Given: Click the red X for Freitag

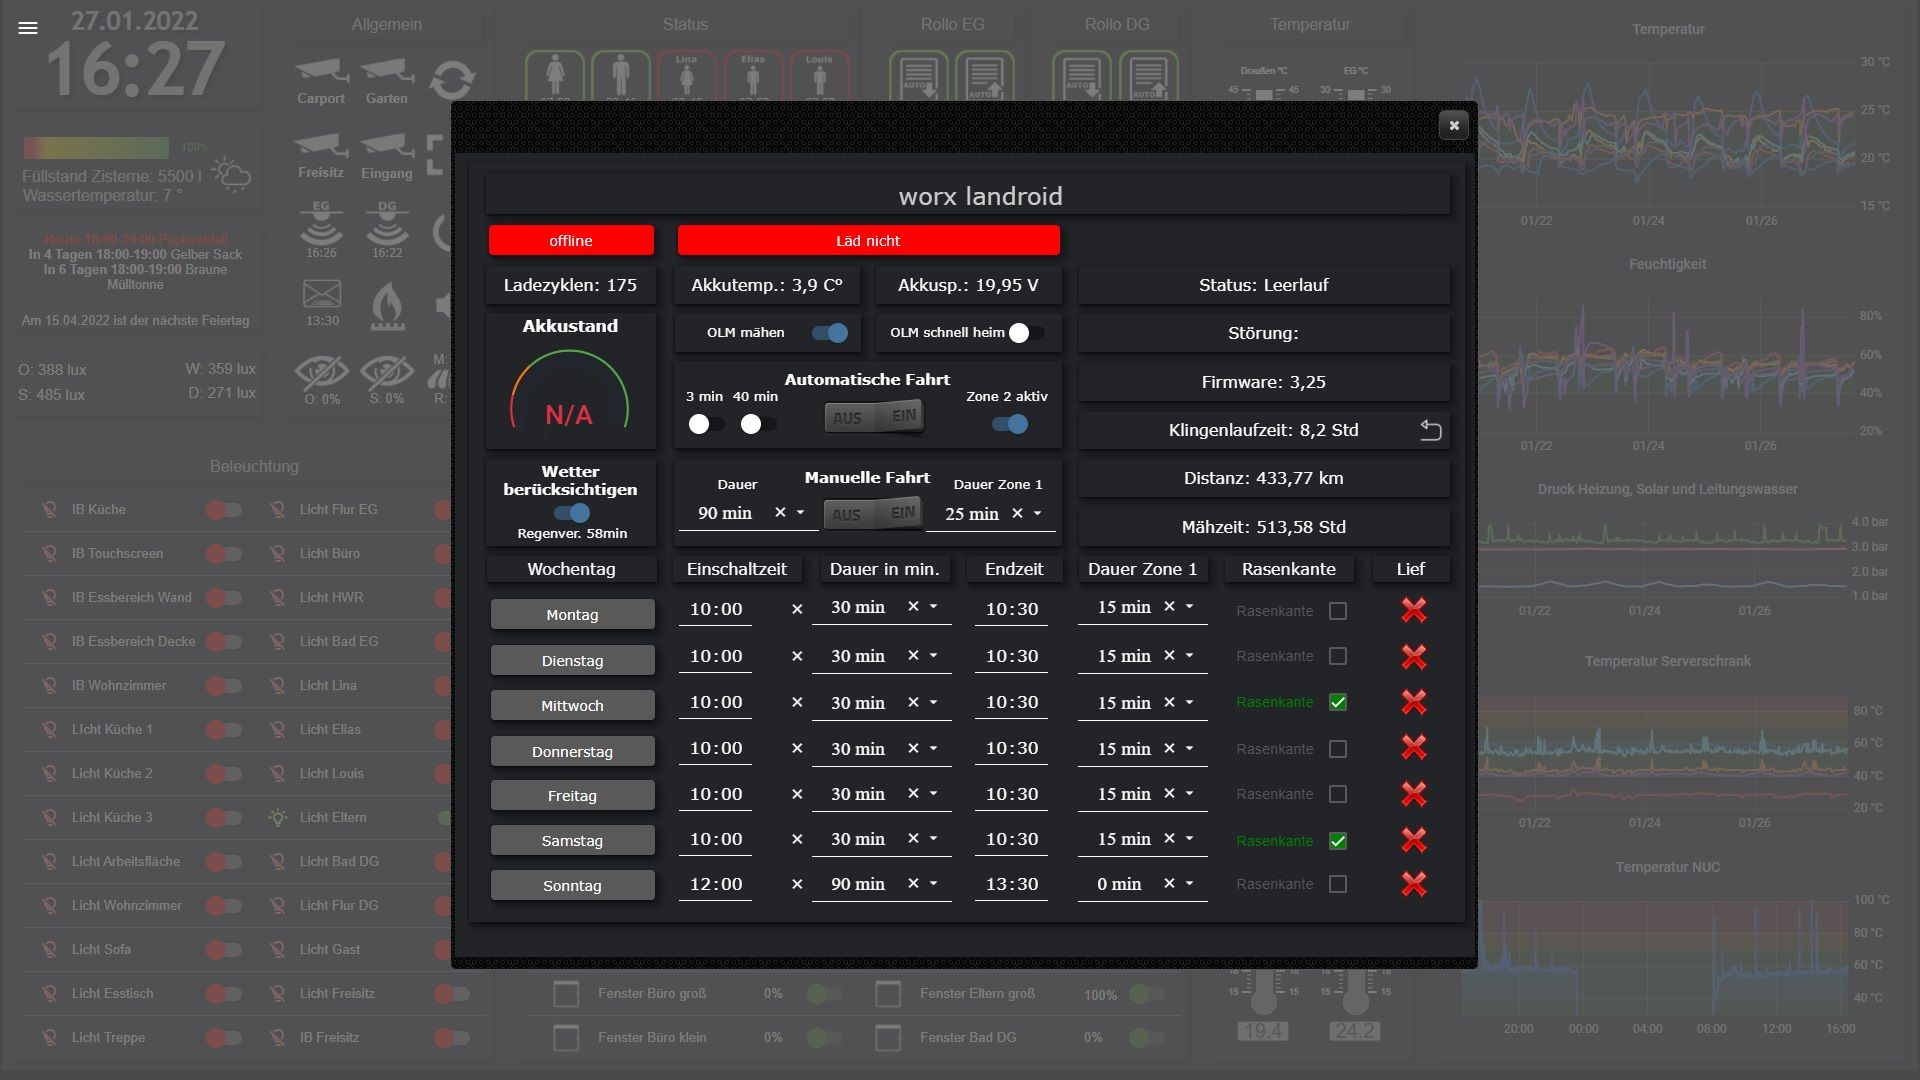Looking at the screenshot, I should pyautogui.click(x=1413, y=794).
